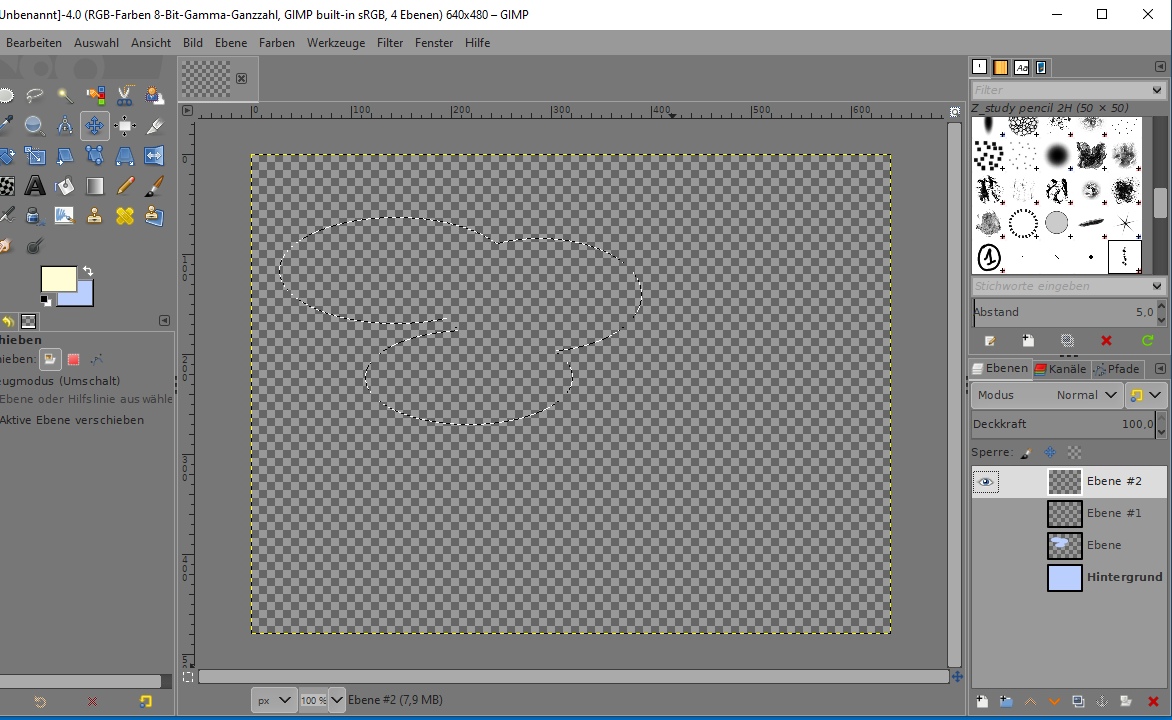This screenshot has height=720, width=1172.
Task: Set move mode to path
Action: click(97, 360)
